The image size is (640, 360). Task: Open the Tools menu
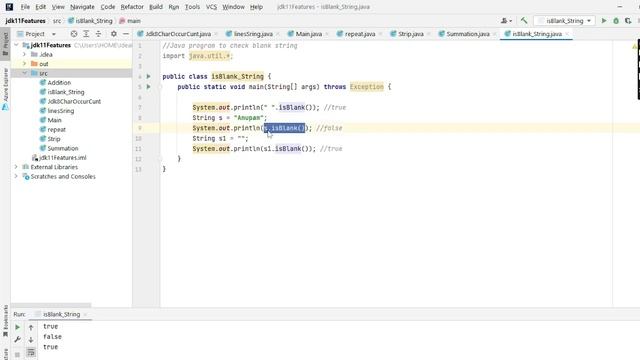pos(192,7)
